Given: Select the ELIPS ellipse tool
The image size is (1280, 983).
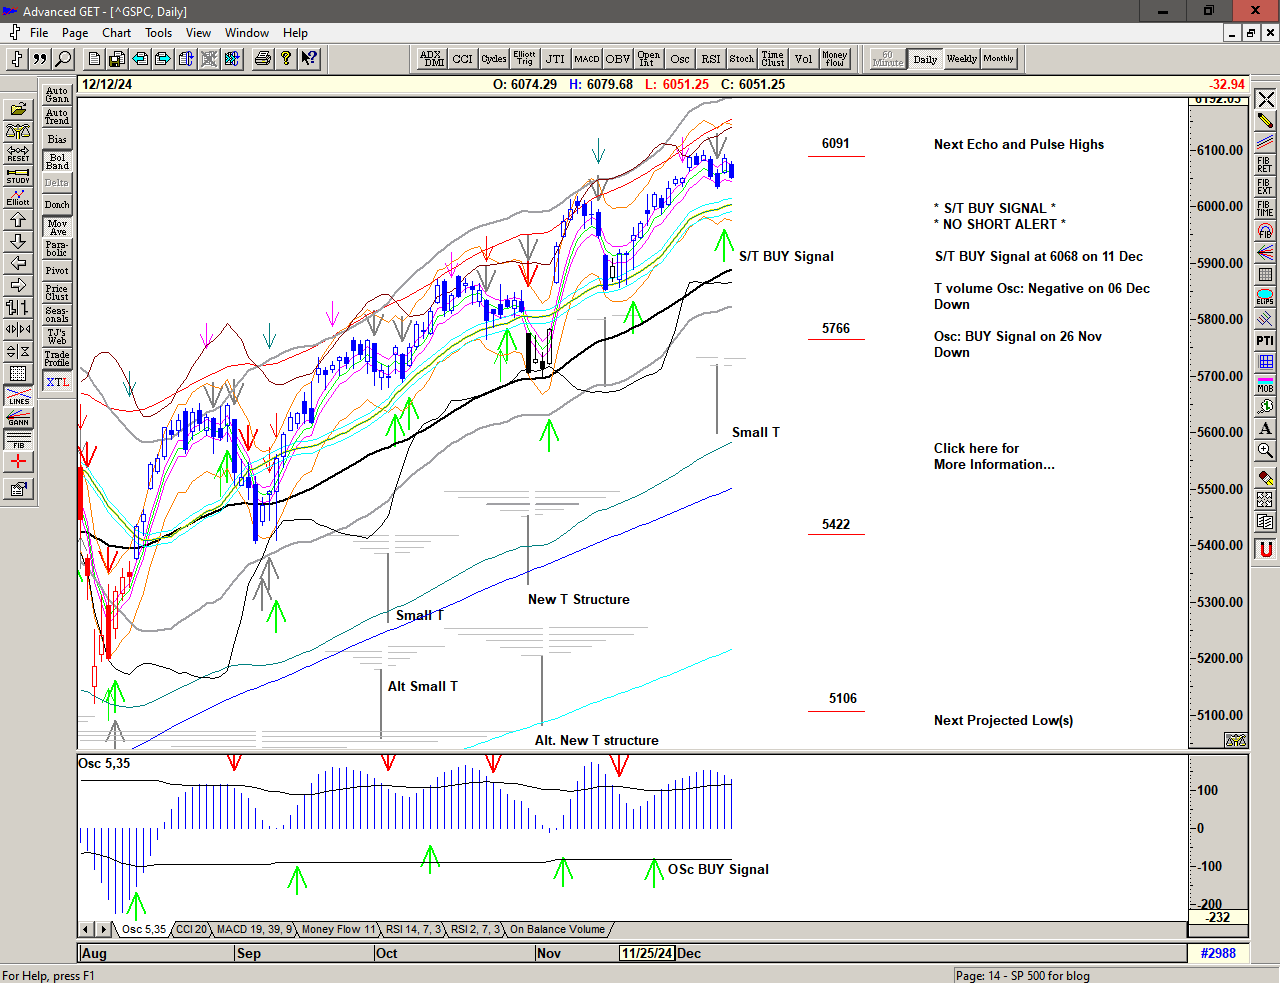Looking at the screenshot, I should pyautogui.click(x=1265, y=297).
